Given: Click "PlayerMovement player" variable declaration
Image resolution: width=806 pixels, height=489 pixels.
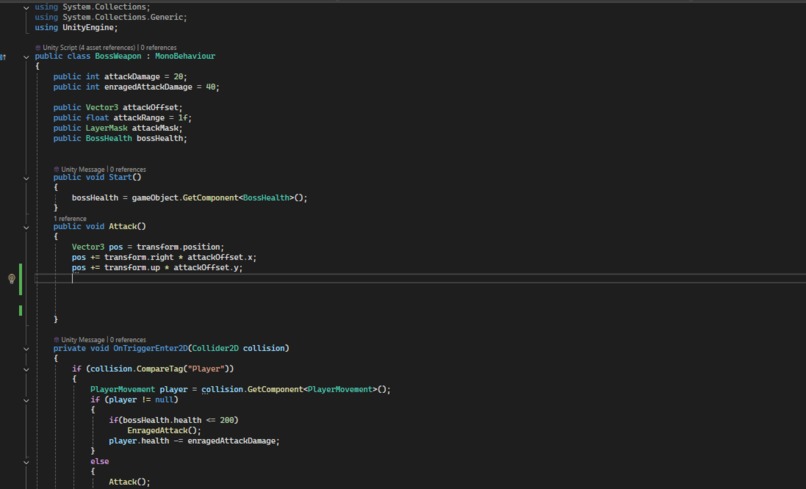Looking at the screenshot, I should coord(139,389).
